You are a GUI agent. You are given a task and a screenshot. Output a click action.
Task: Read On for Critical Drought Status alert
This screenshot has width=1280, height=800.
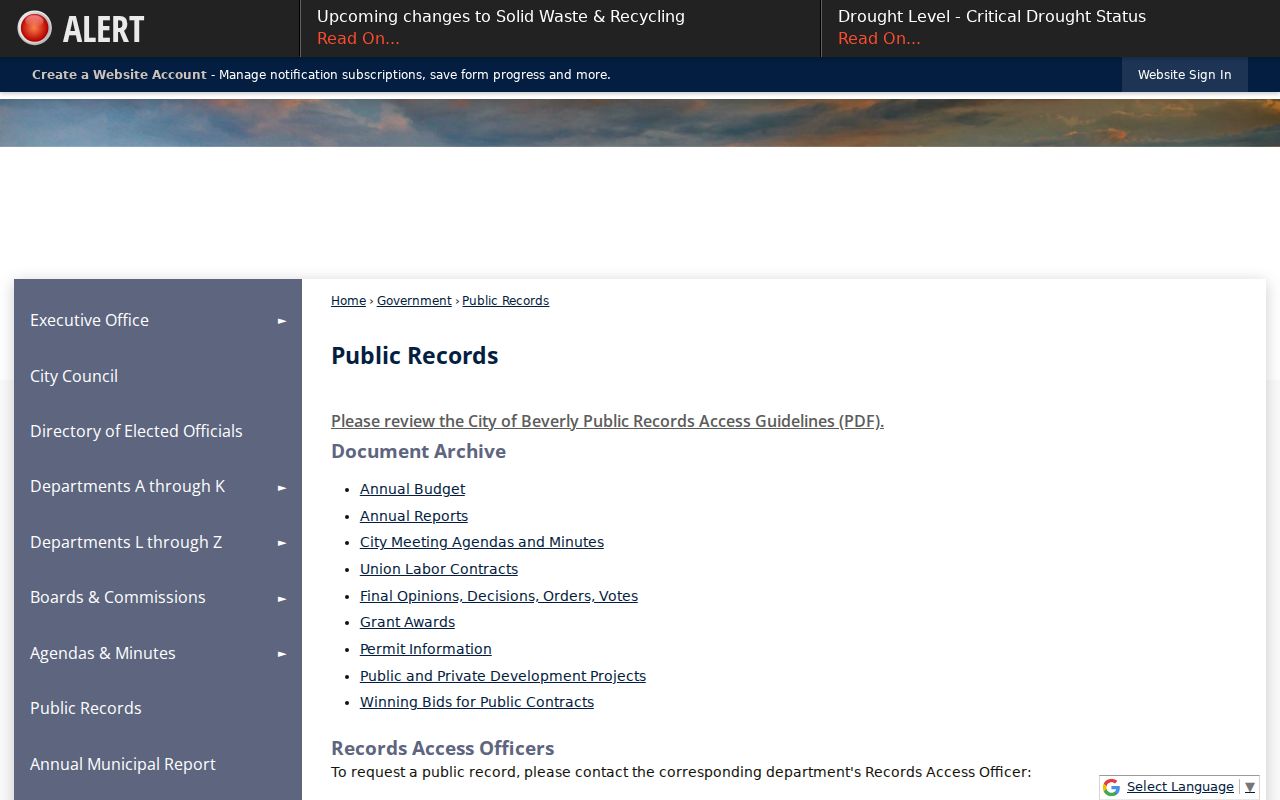879,39
